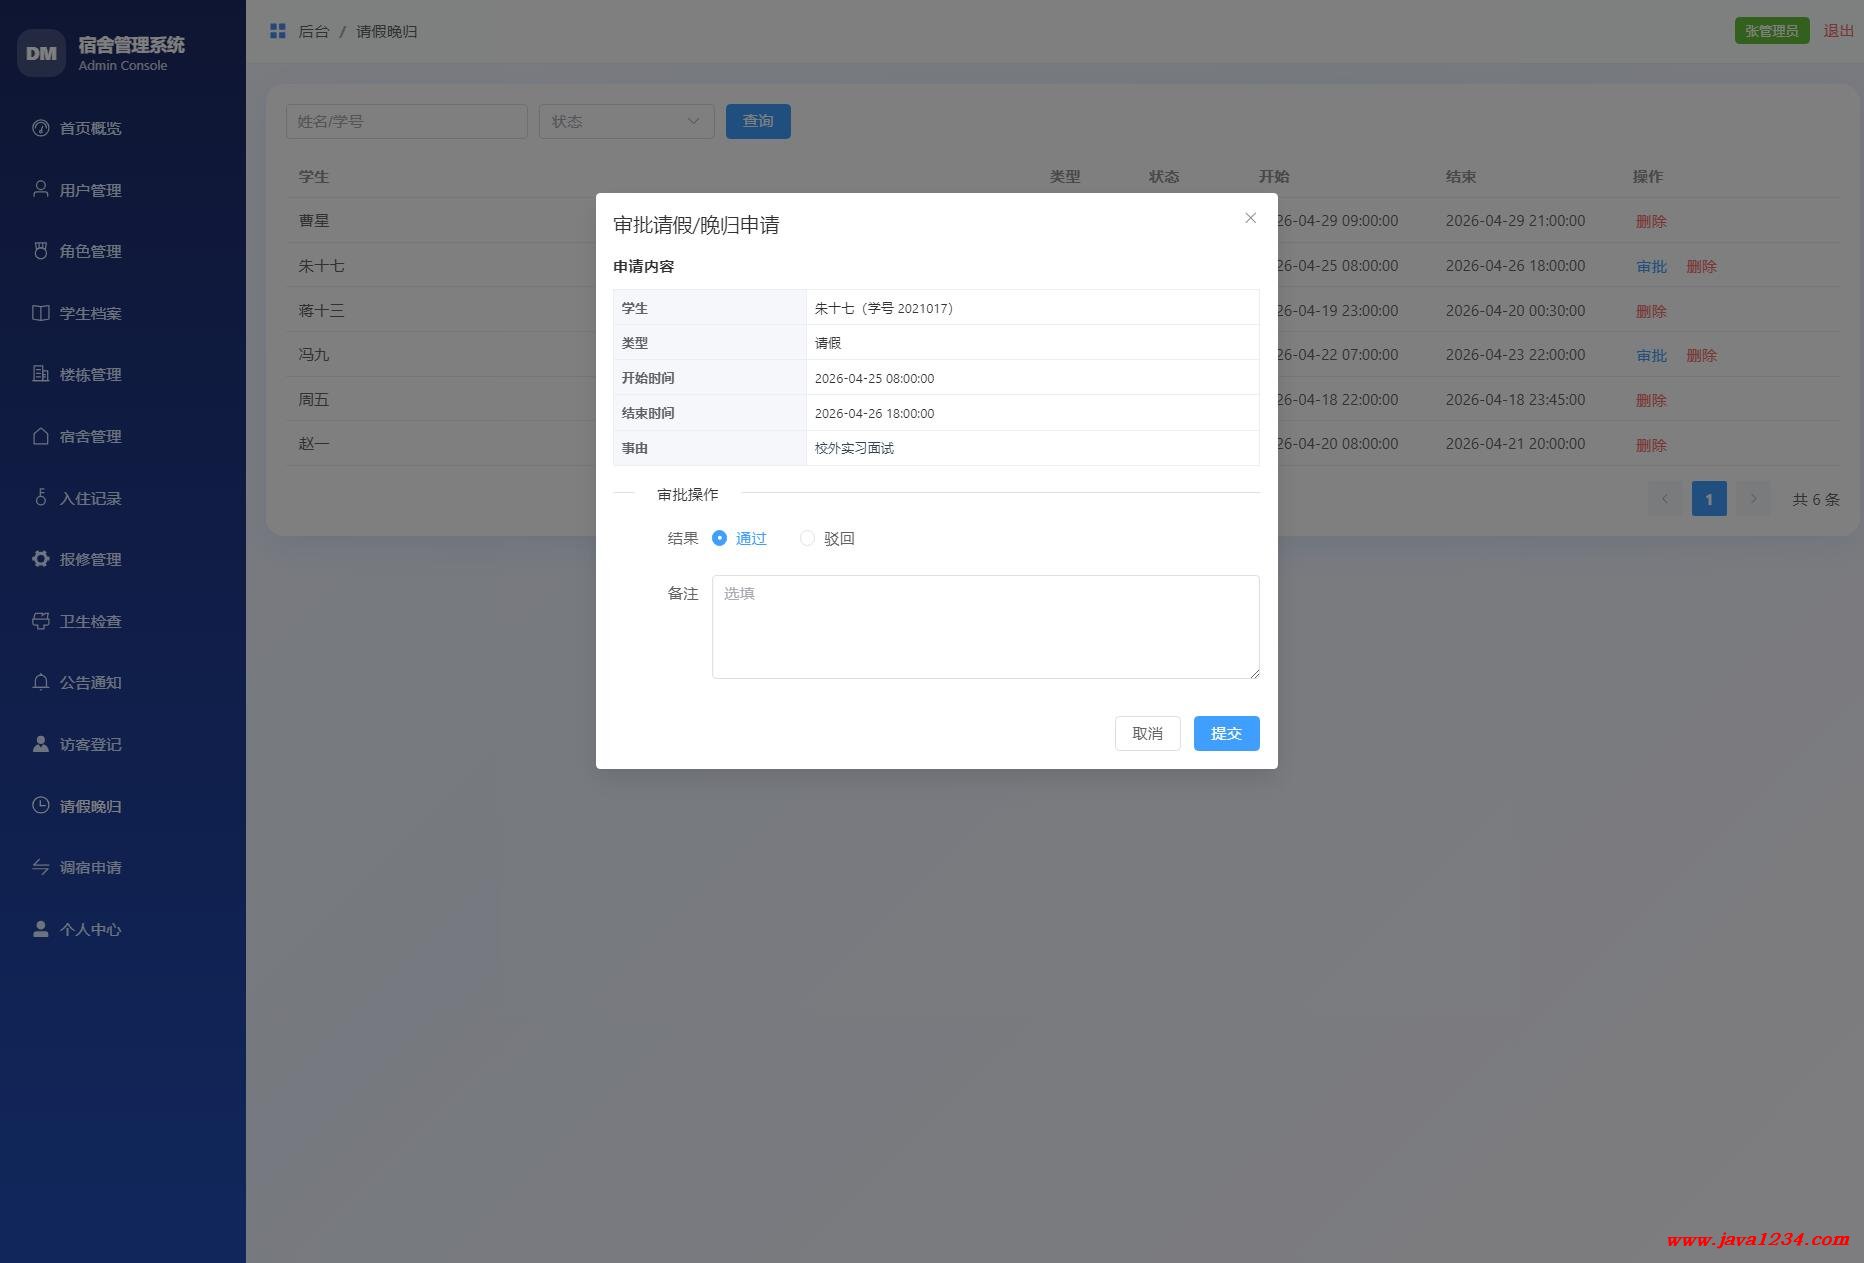Viewport: 1864px width, 1263px height.
Task: Go to next page arrow in pagination
Action: pos(1752,498)
